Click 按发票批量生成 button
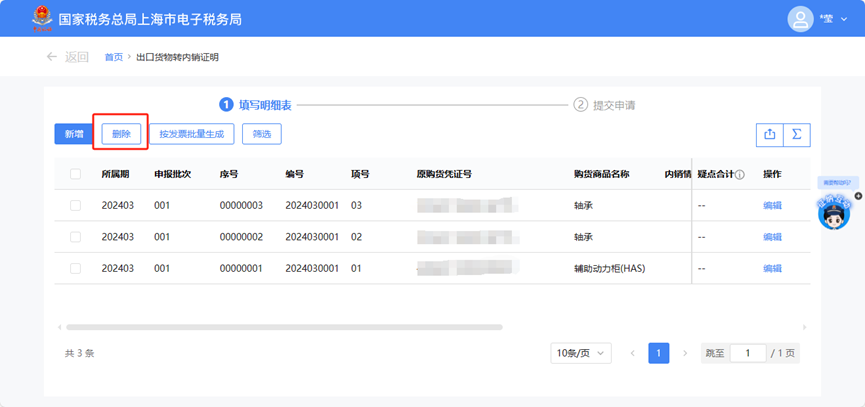 click(x=191, y=134)
